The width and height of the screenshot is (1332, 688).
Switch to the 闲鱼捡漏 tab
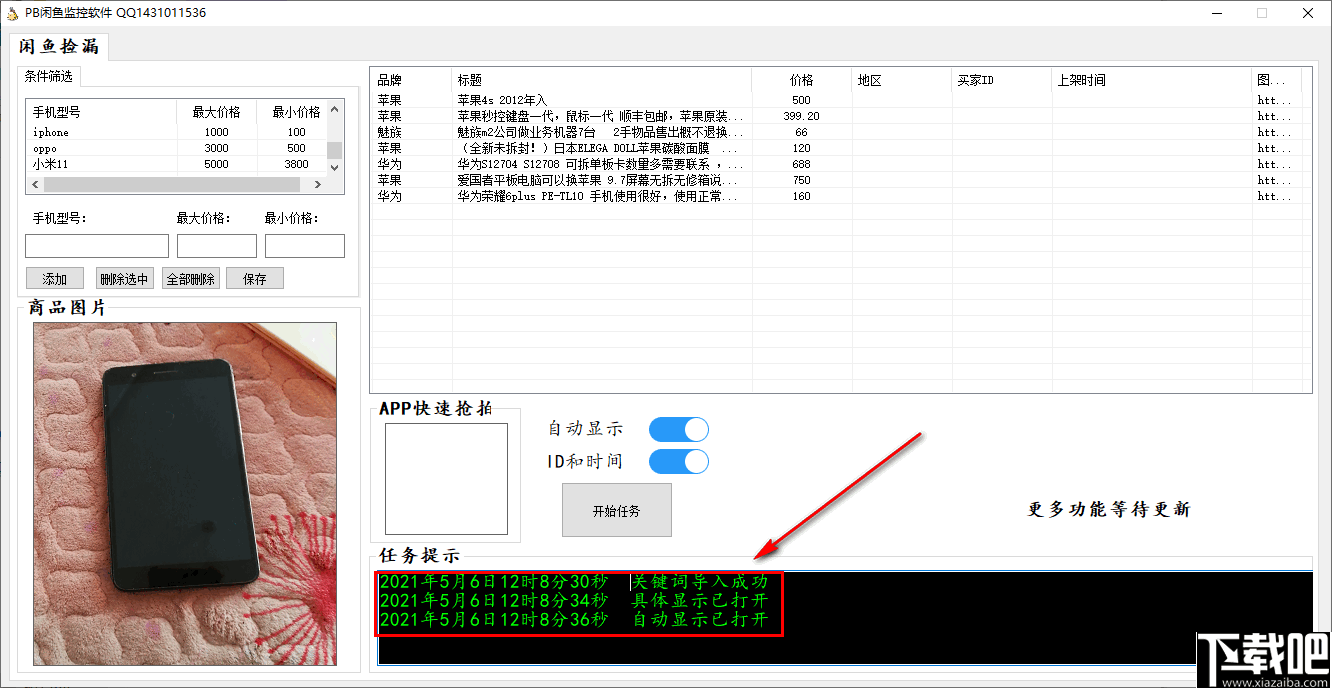tap(59, 47)
